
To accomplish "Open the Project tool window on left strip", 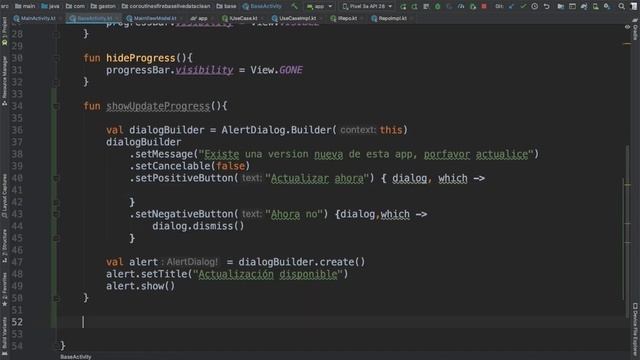I will pos(4,31).
